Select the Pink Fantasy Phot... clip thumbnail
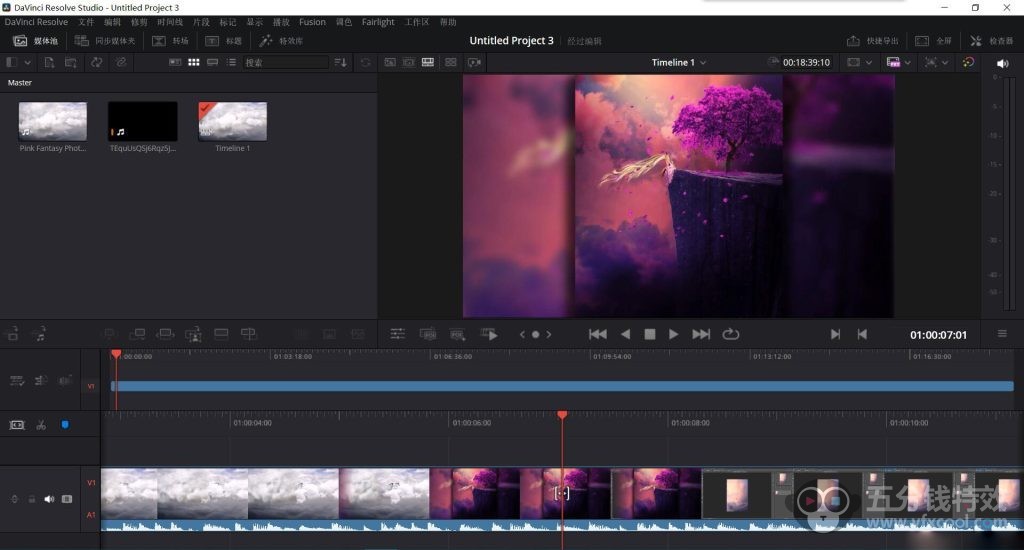 (53, 121)
